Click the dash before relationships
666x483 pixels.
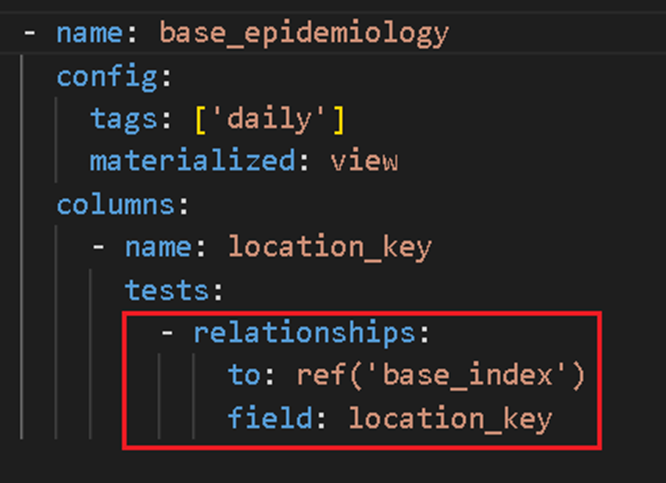(167, 333)
